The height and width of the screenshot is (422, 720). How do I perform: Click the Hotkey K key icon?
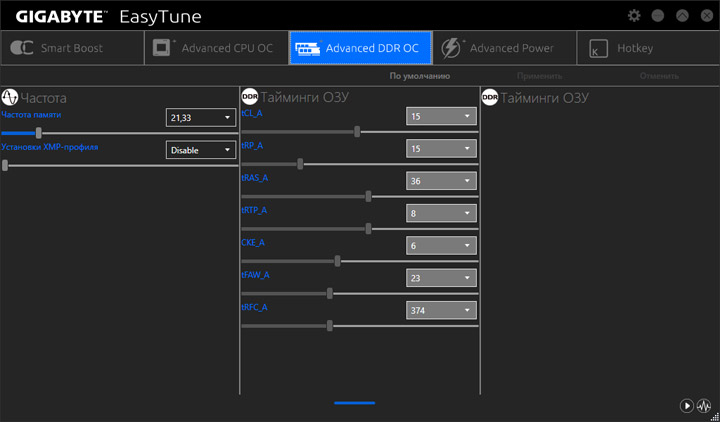[x=598, y=48]
